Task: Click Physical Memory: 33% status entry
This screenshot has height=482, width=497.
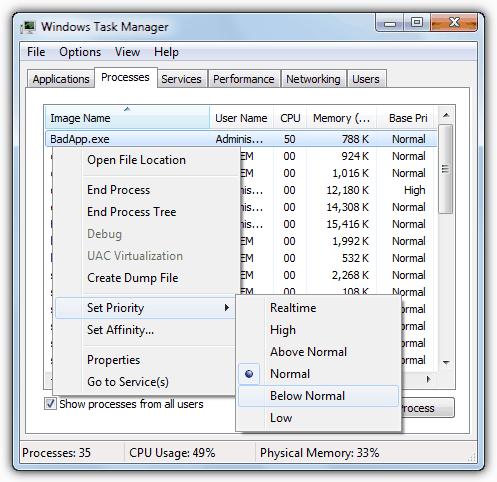Action: click(x=319, y=453)
